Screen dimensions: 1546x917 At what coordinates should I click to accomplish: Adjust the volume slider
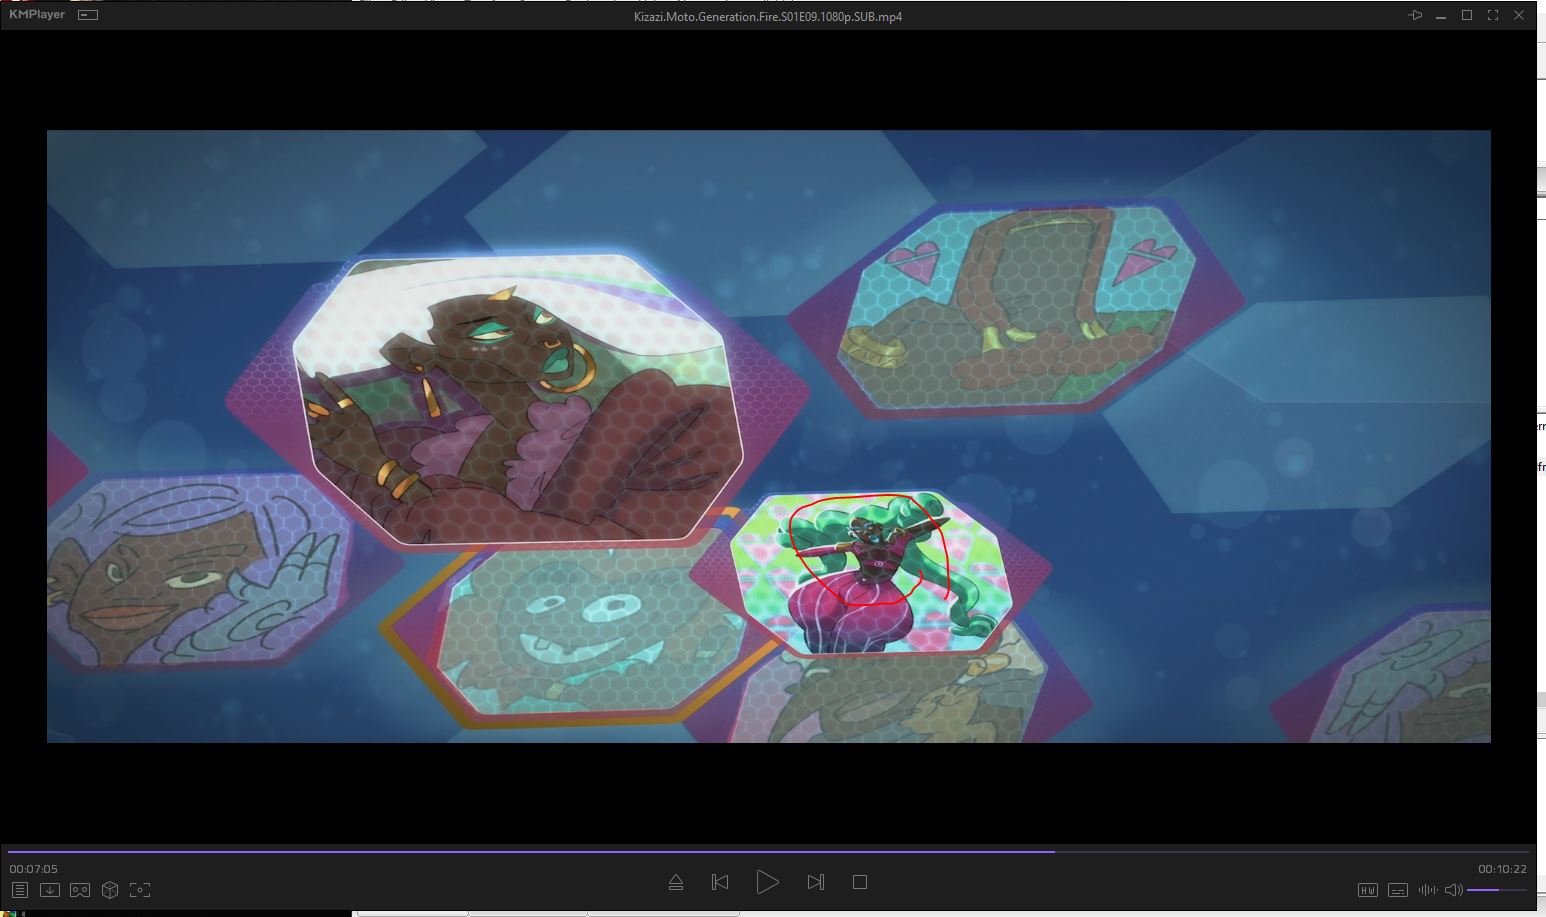(x=1496, y=890)
